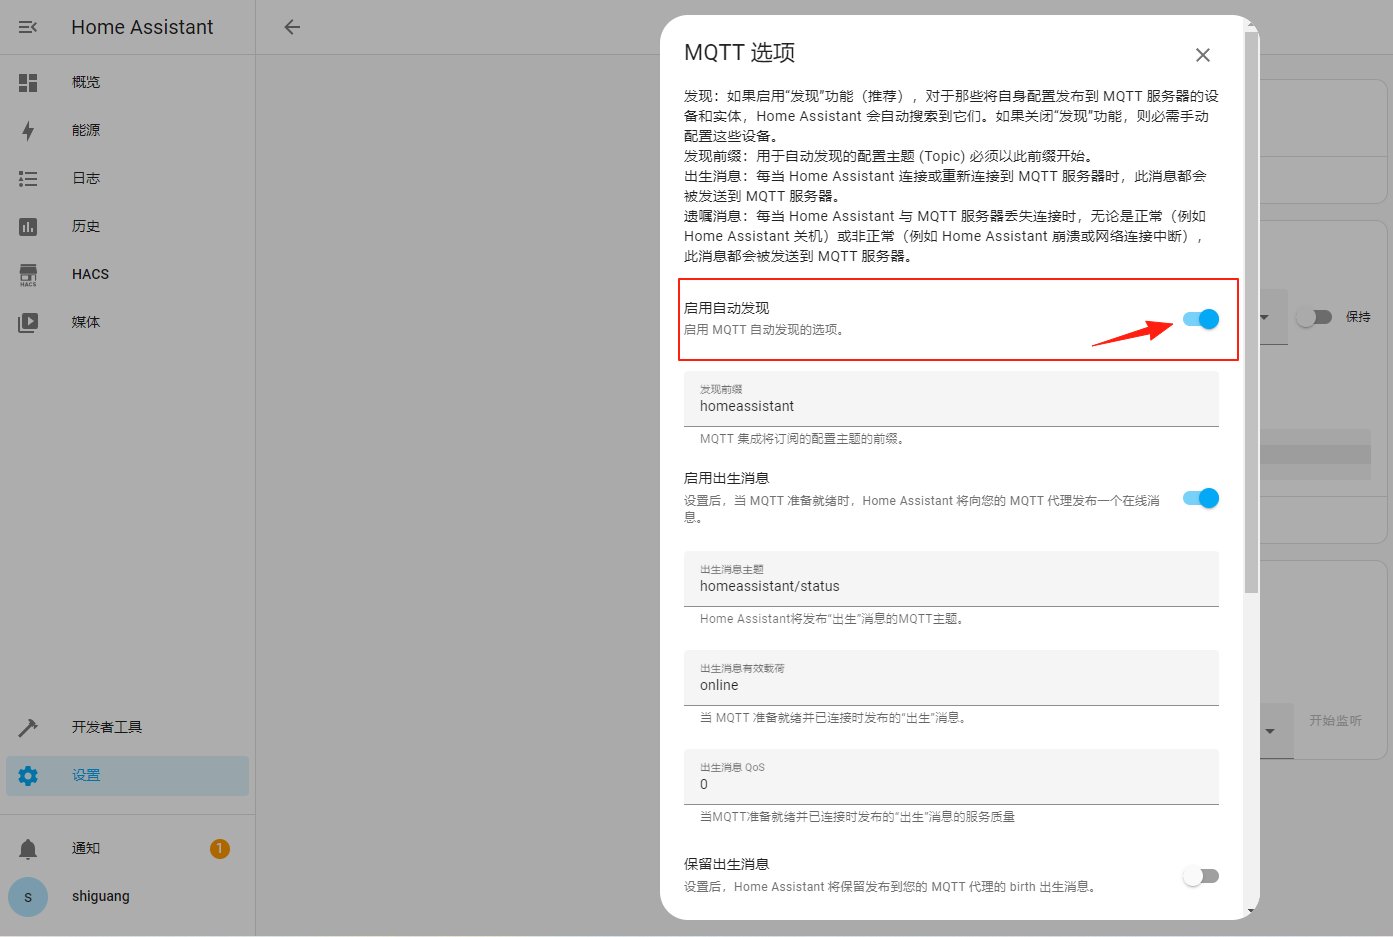The width and height of the screenshot is (1393, 937).
Task: Open the 媒体 play icon
Action: [x=28, y=322]
